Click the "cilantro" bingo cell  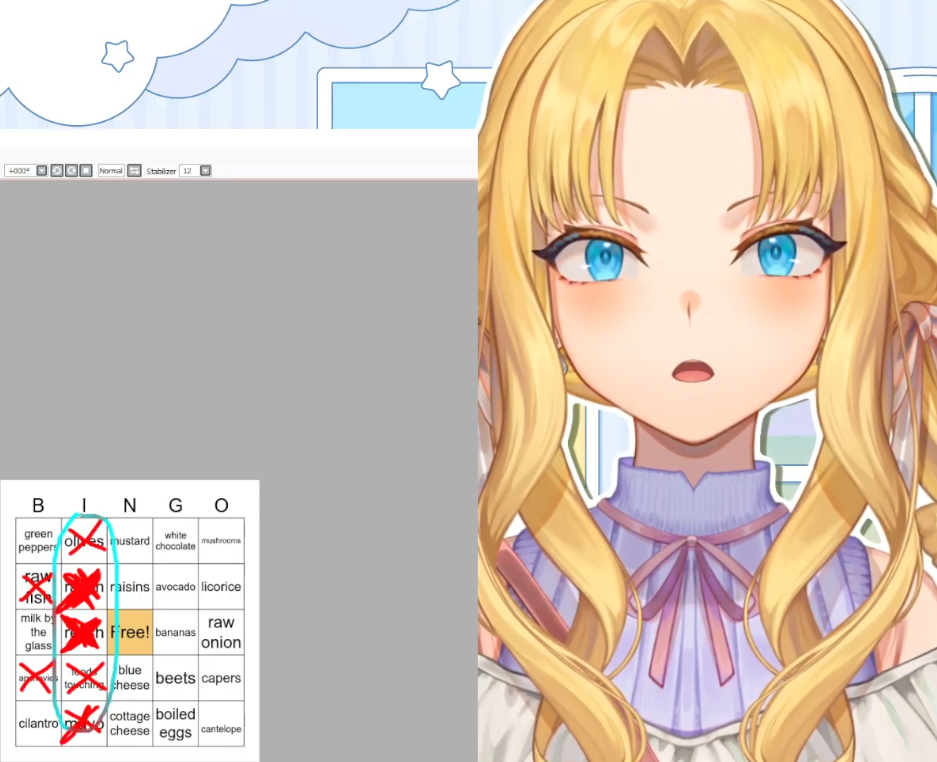click(38, 724)
